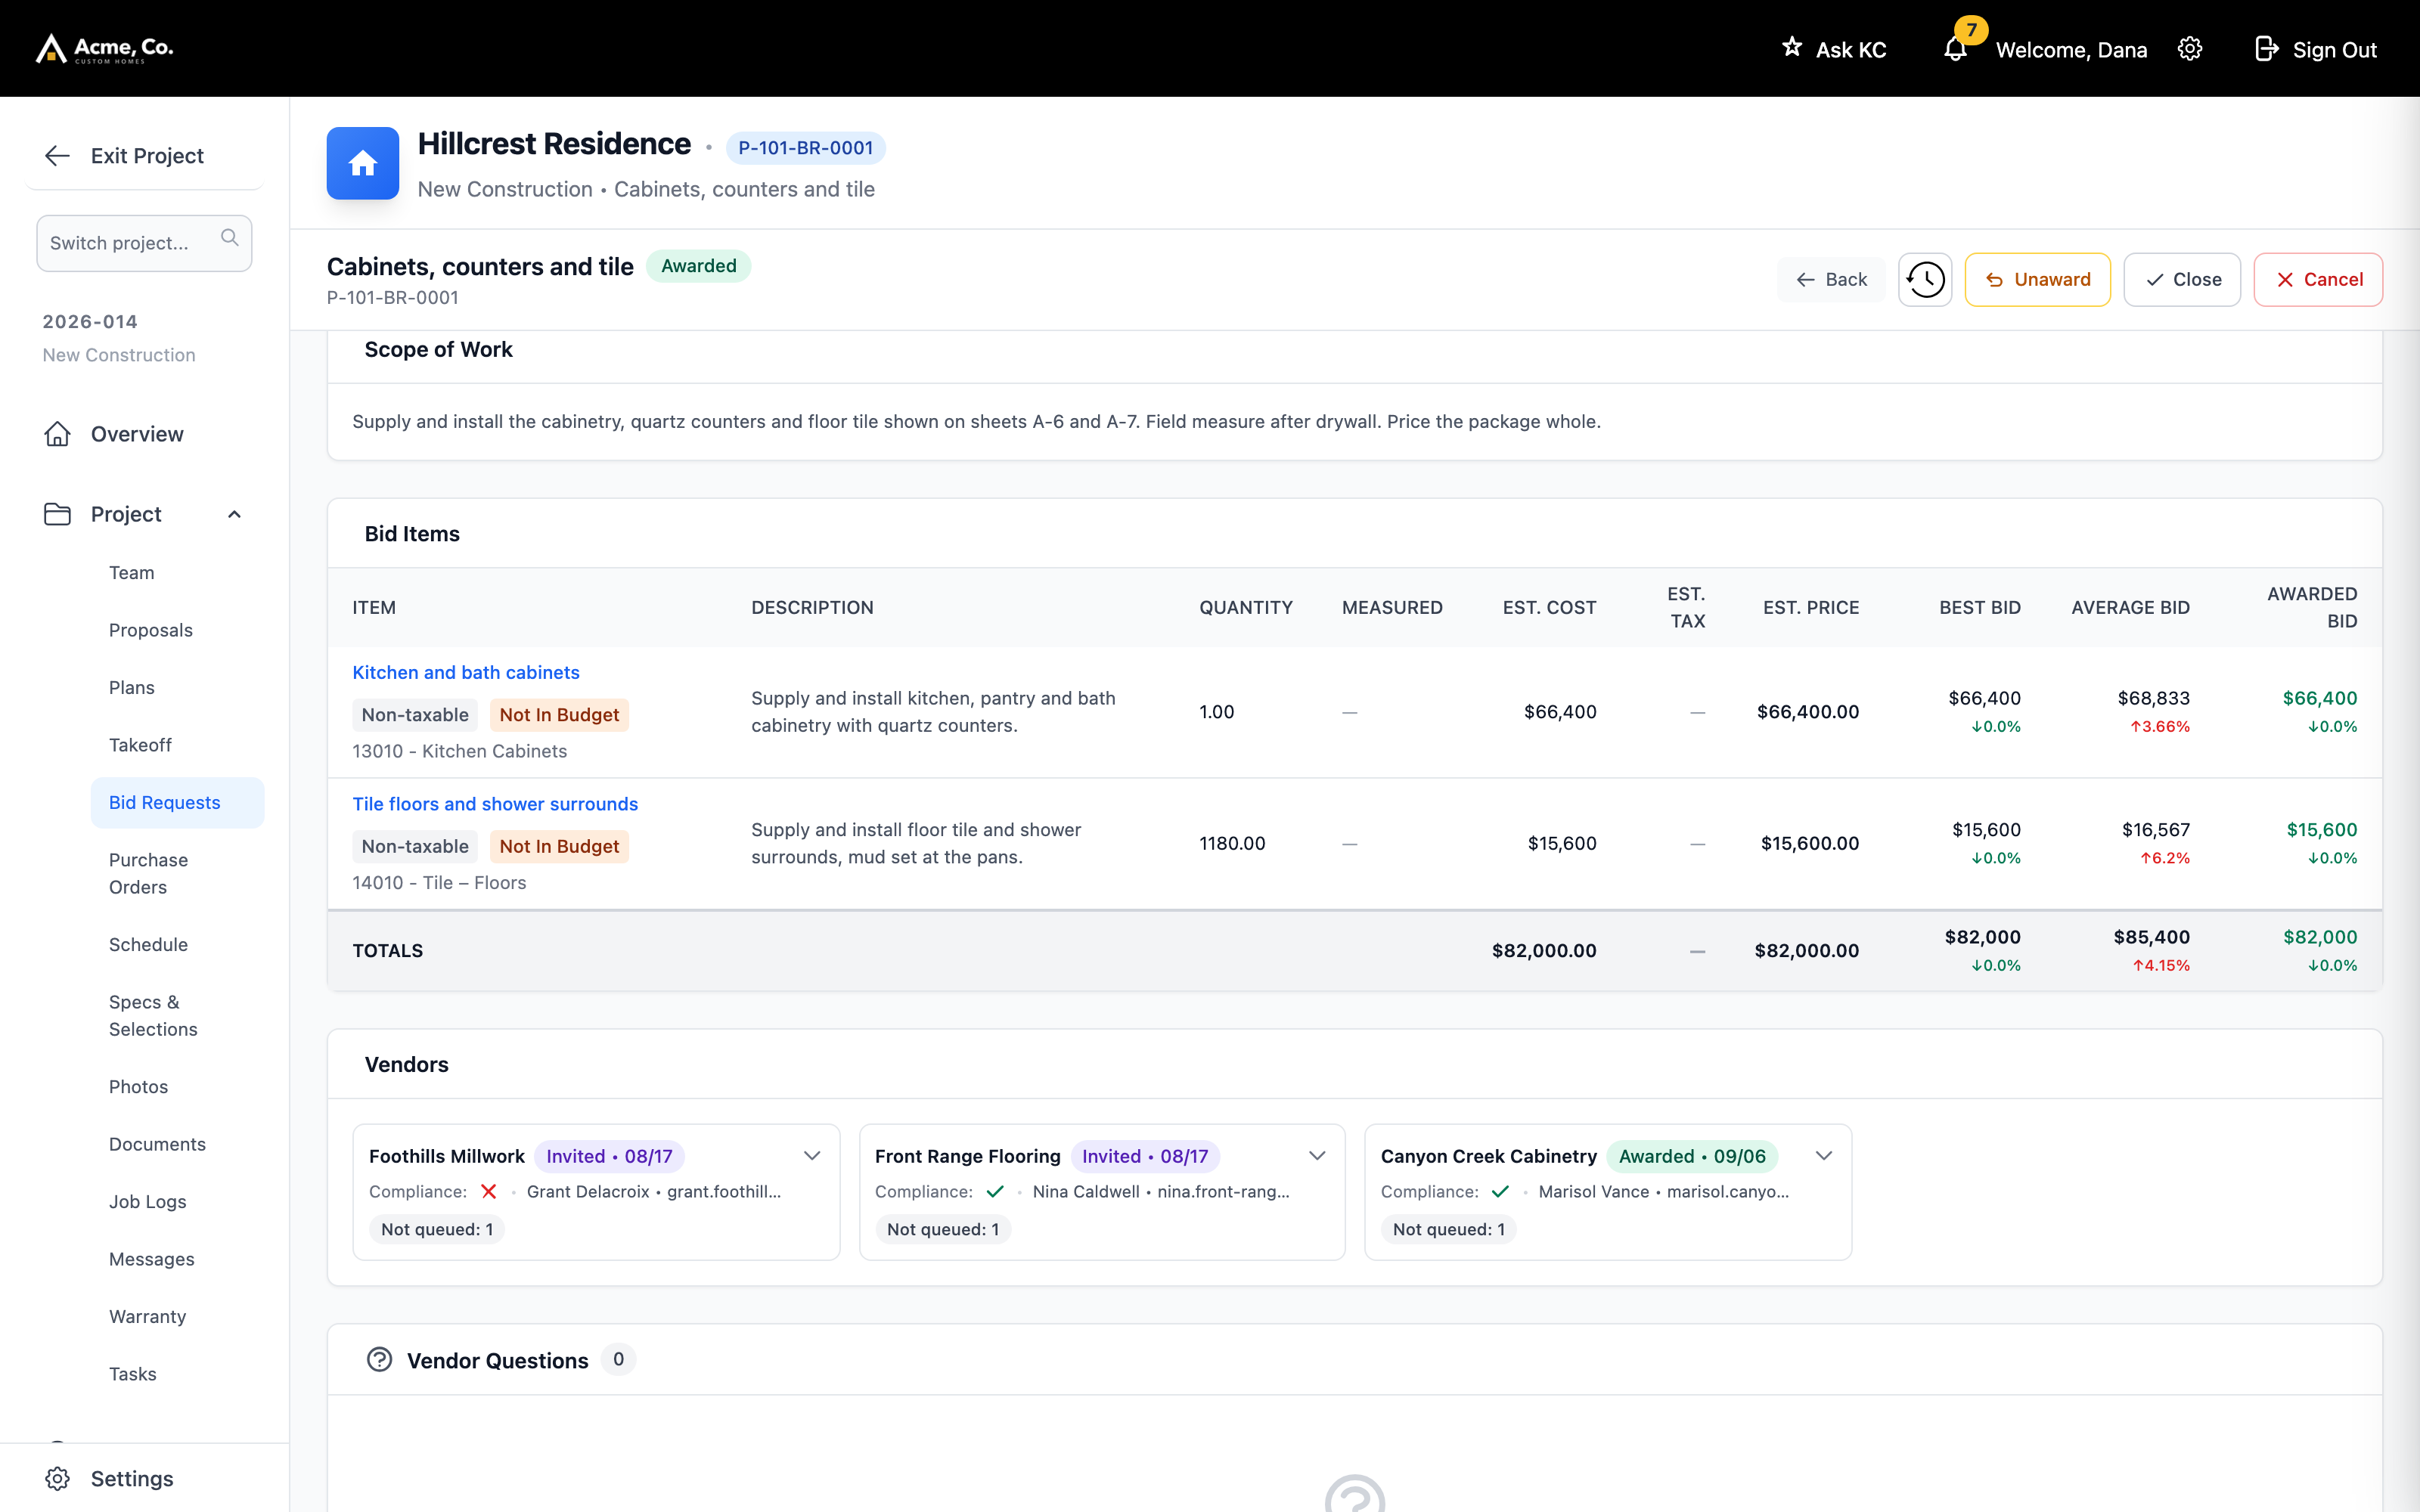This screenshot has width=2420, height=1512.
Task: Click Not In Budget tag on Kitchen cabinets
Action: pyautogui.click(x=559, y=715)
